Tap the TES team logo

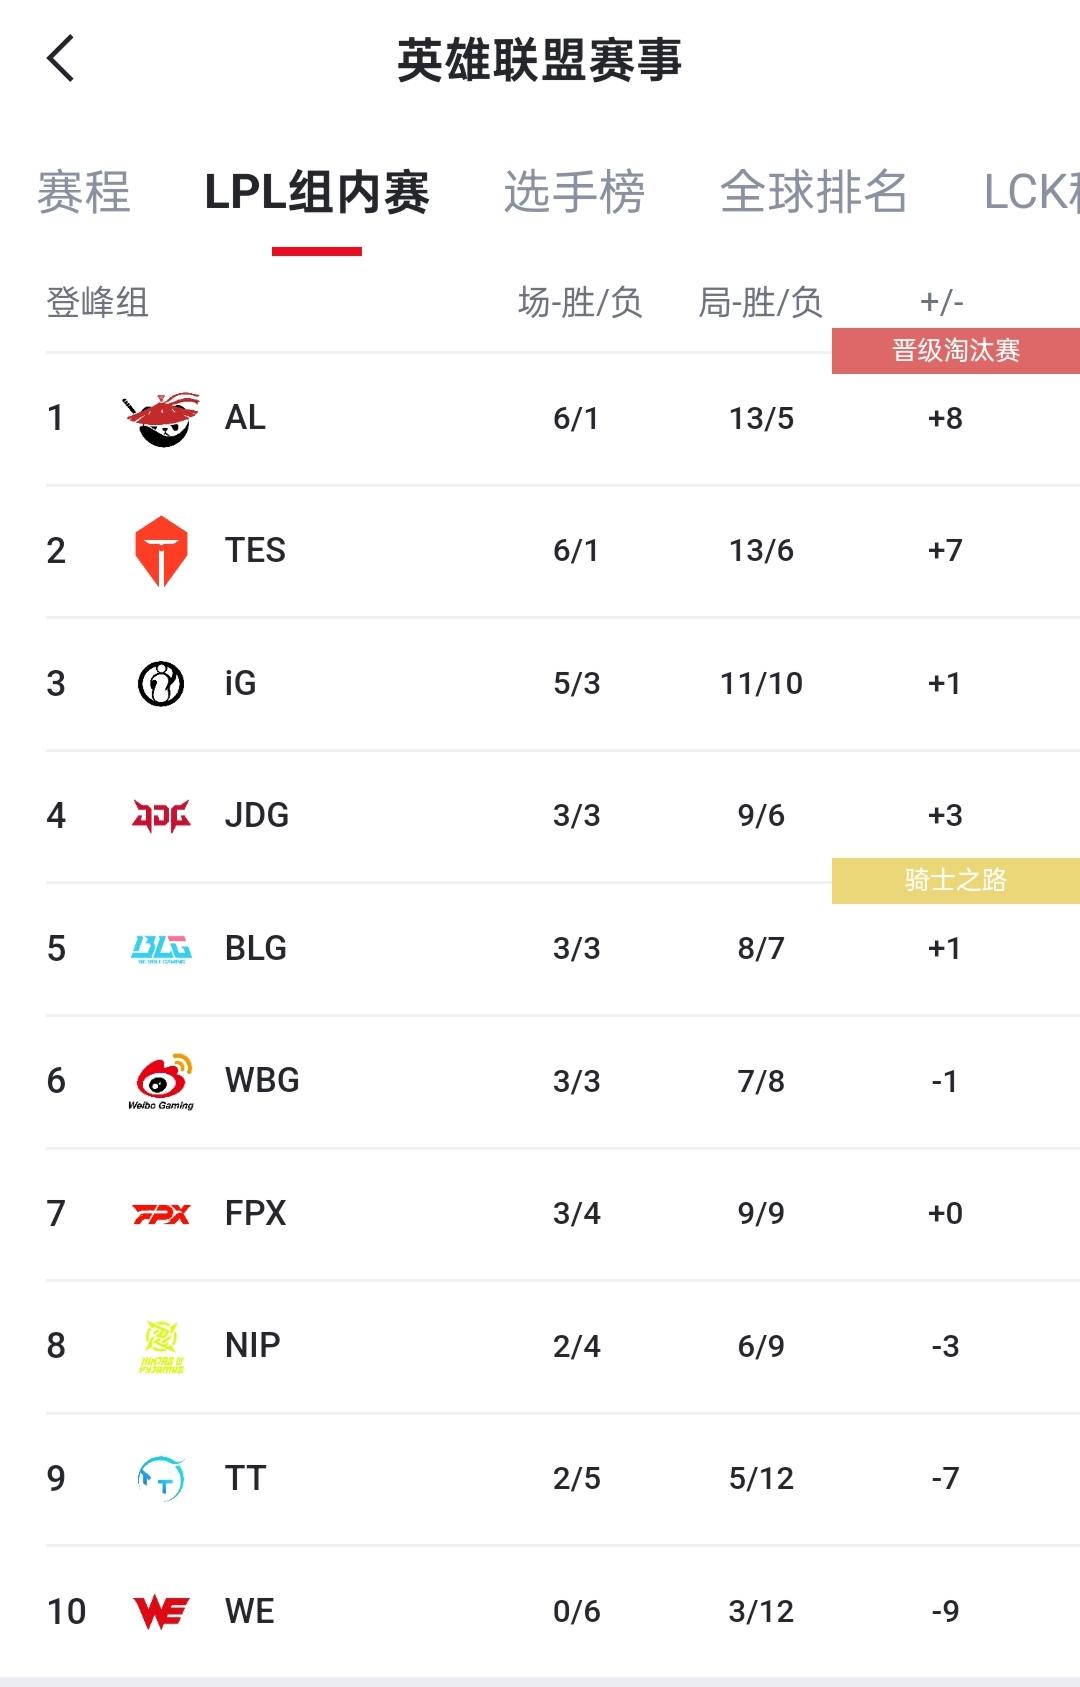(161, 550)
